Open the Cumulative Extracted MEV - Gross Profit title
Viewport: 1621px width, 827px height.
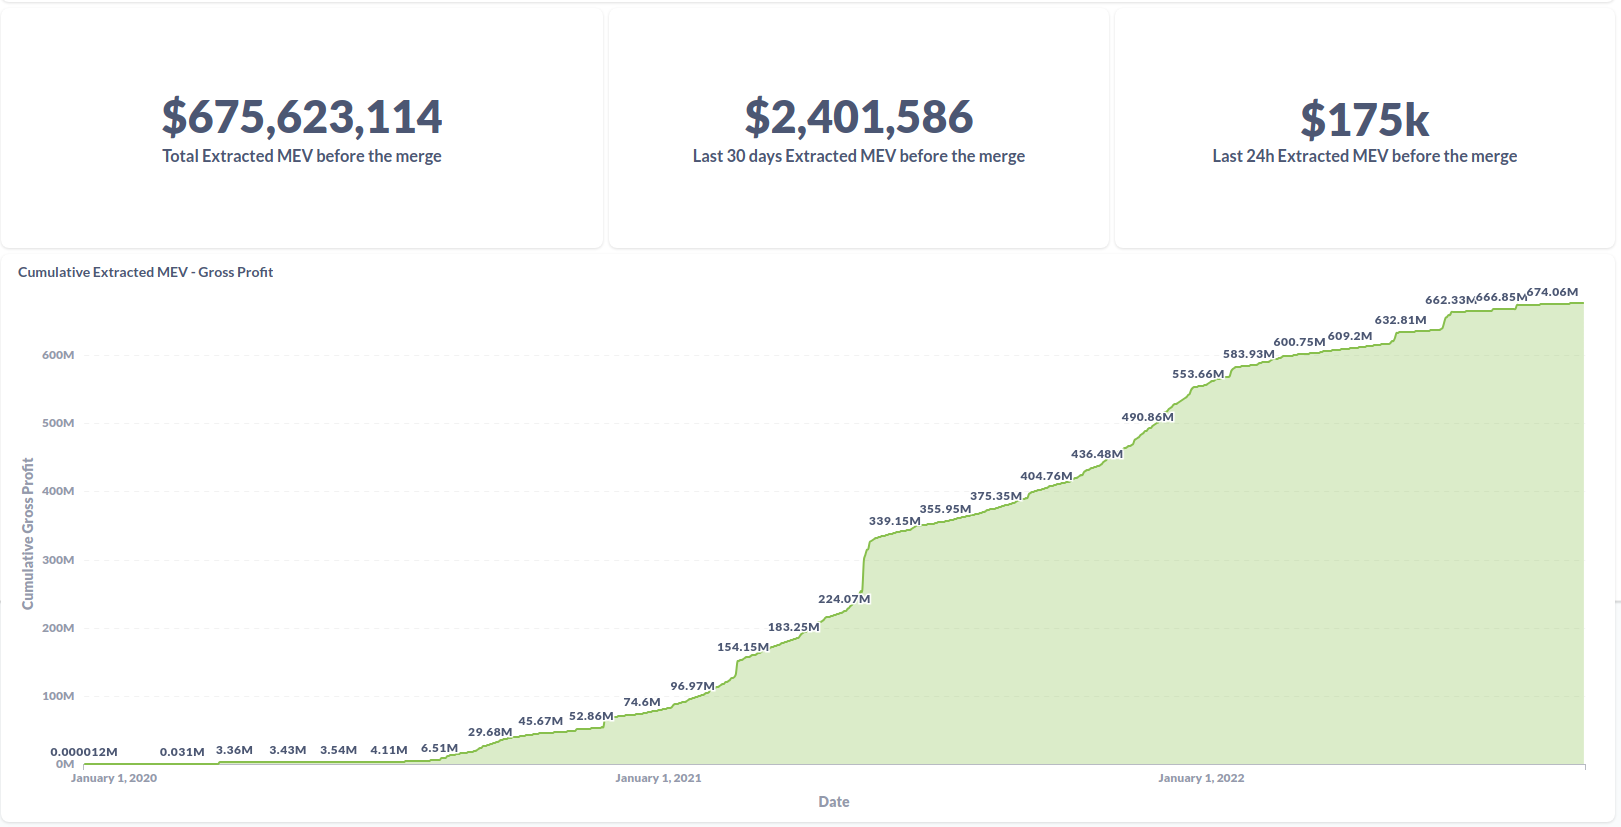coord(145,272)
